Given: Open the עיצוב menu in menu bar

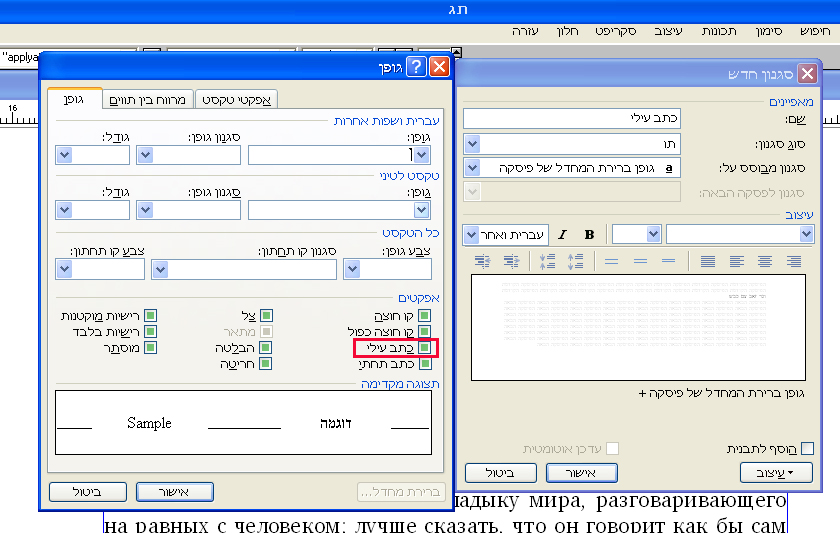Looking at the screenshot, I should [668, 32].
